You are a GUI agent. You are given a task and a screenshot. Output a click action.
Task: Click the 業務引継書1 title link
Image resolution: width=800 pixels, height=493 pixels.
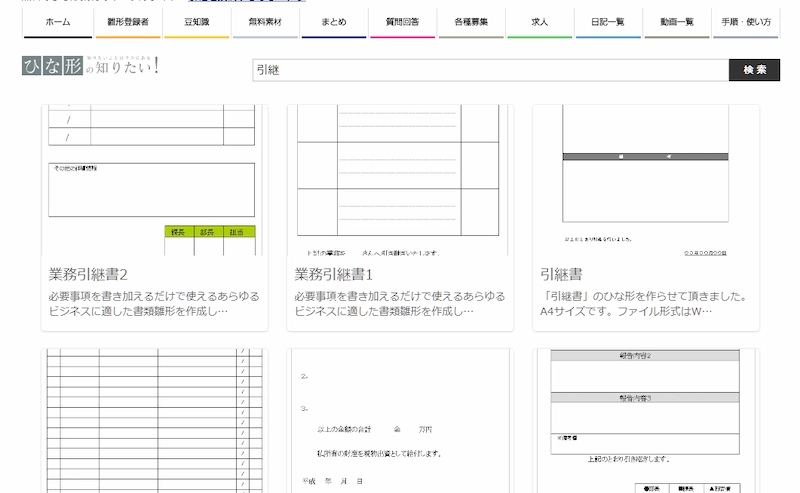(x=333, y=274)
